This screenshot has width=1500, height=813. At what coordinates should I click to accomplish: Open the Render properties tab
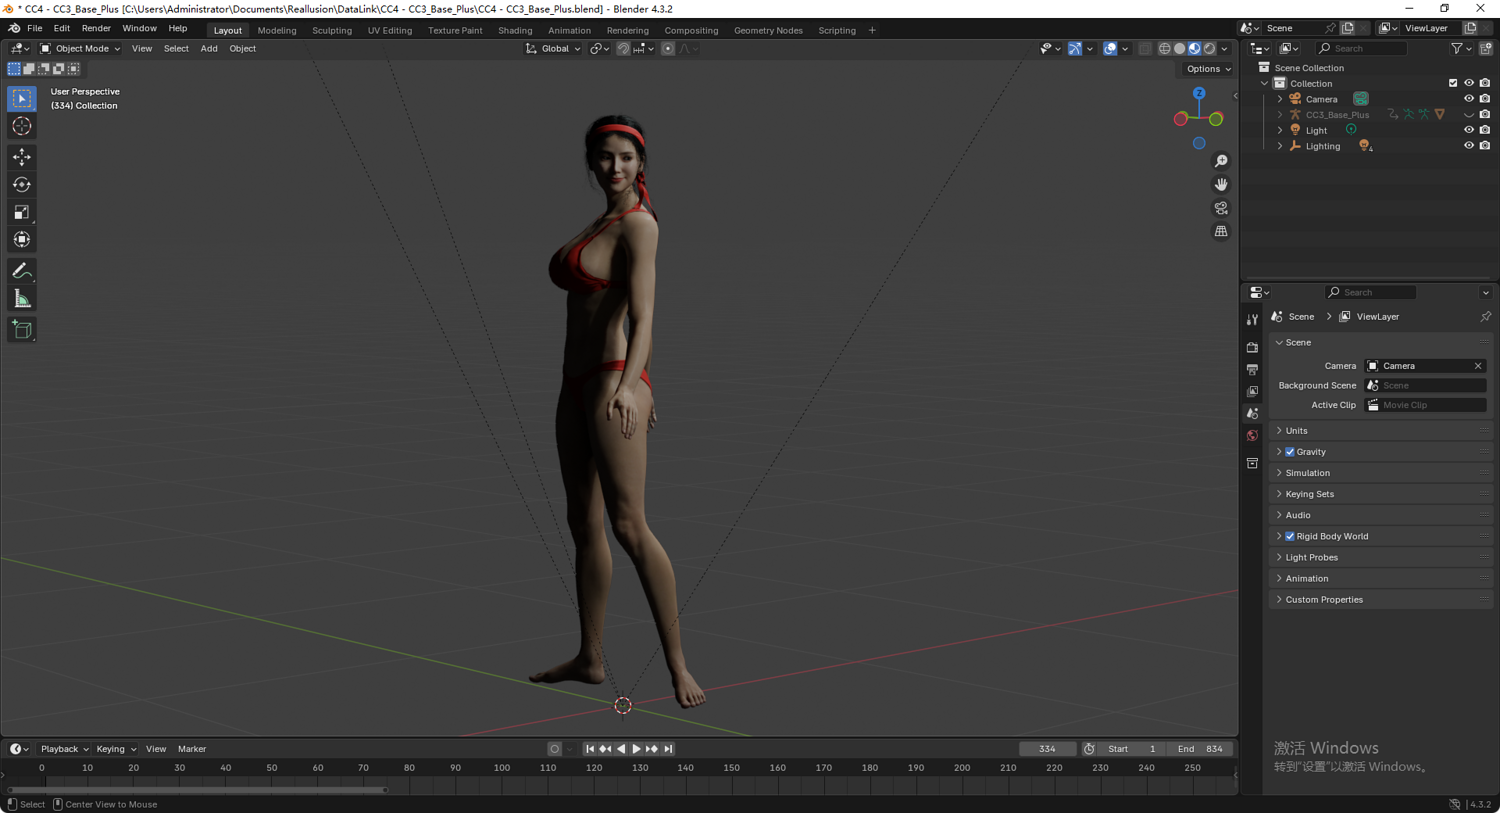[1252, 347]
